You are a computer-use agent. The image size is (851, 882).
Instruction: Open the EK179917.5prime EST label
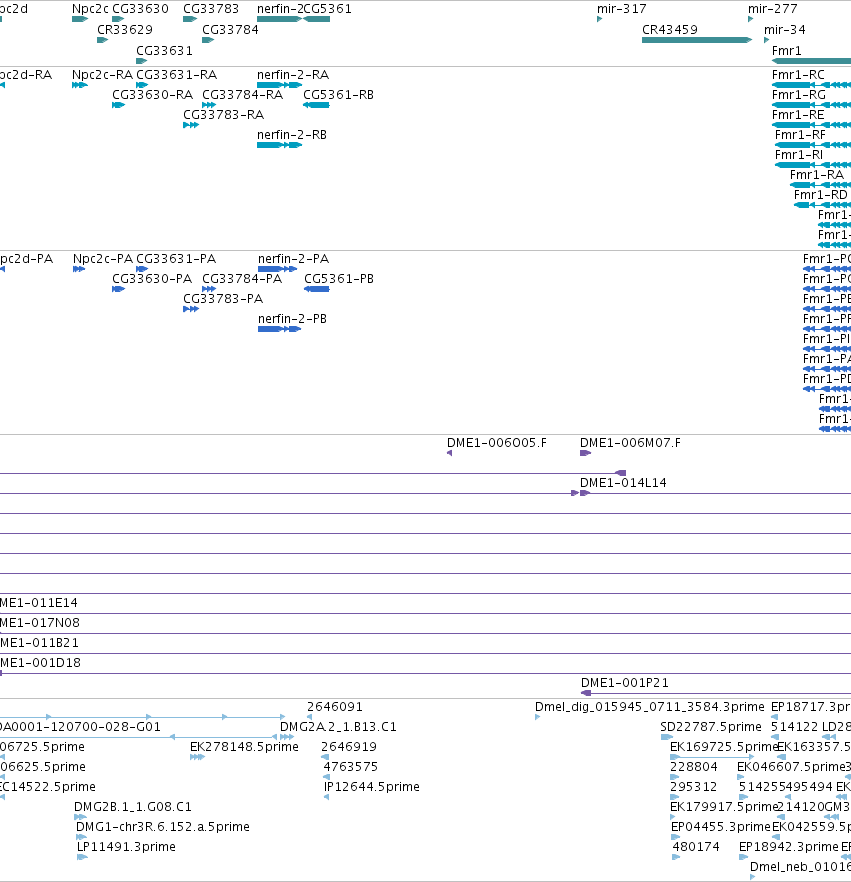[x=724, y=807]
